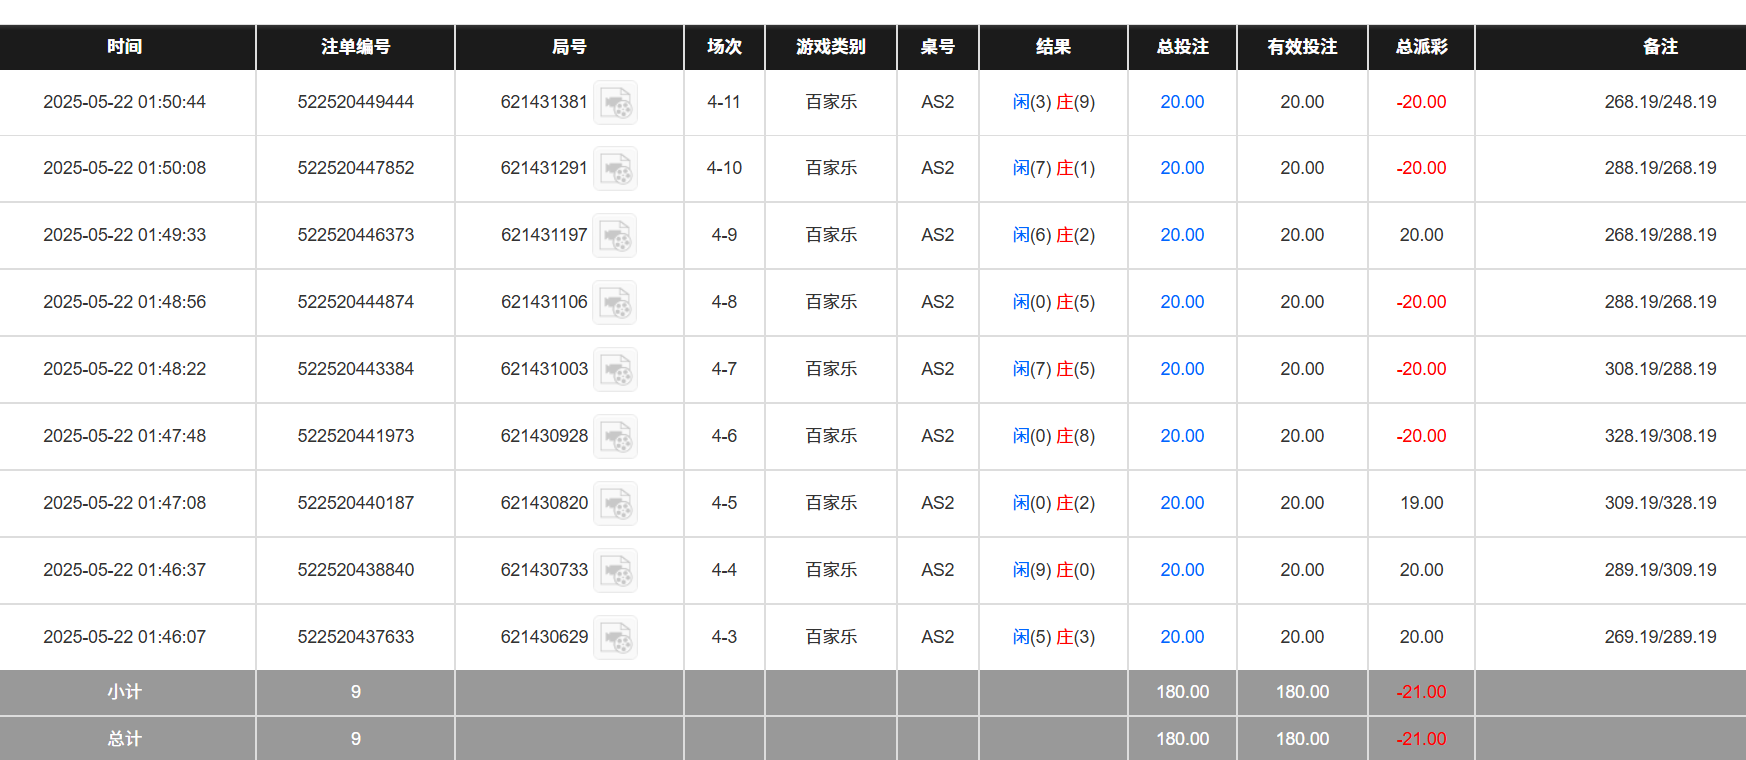1746x760 pixels.
Task: View replay icon for round 621431106
Action: pyautogui.click(x=615, y=303)
